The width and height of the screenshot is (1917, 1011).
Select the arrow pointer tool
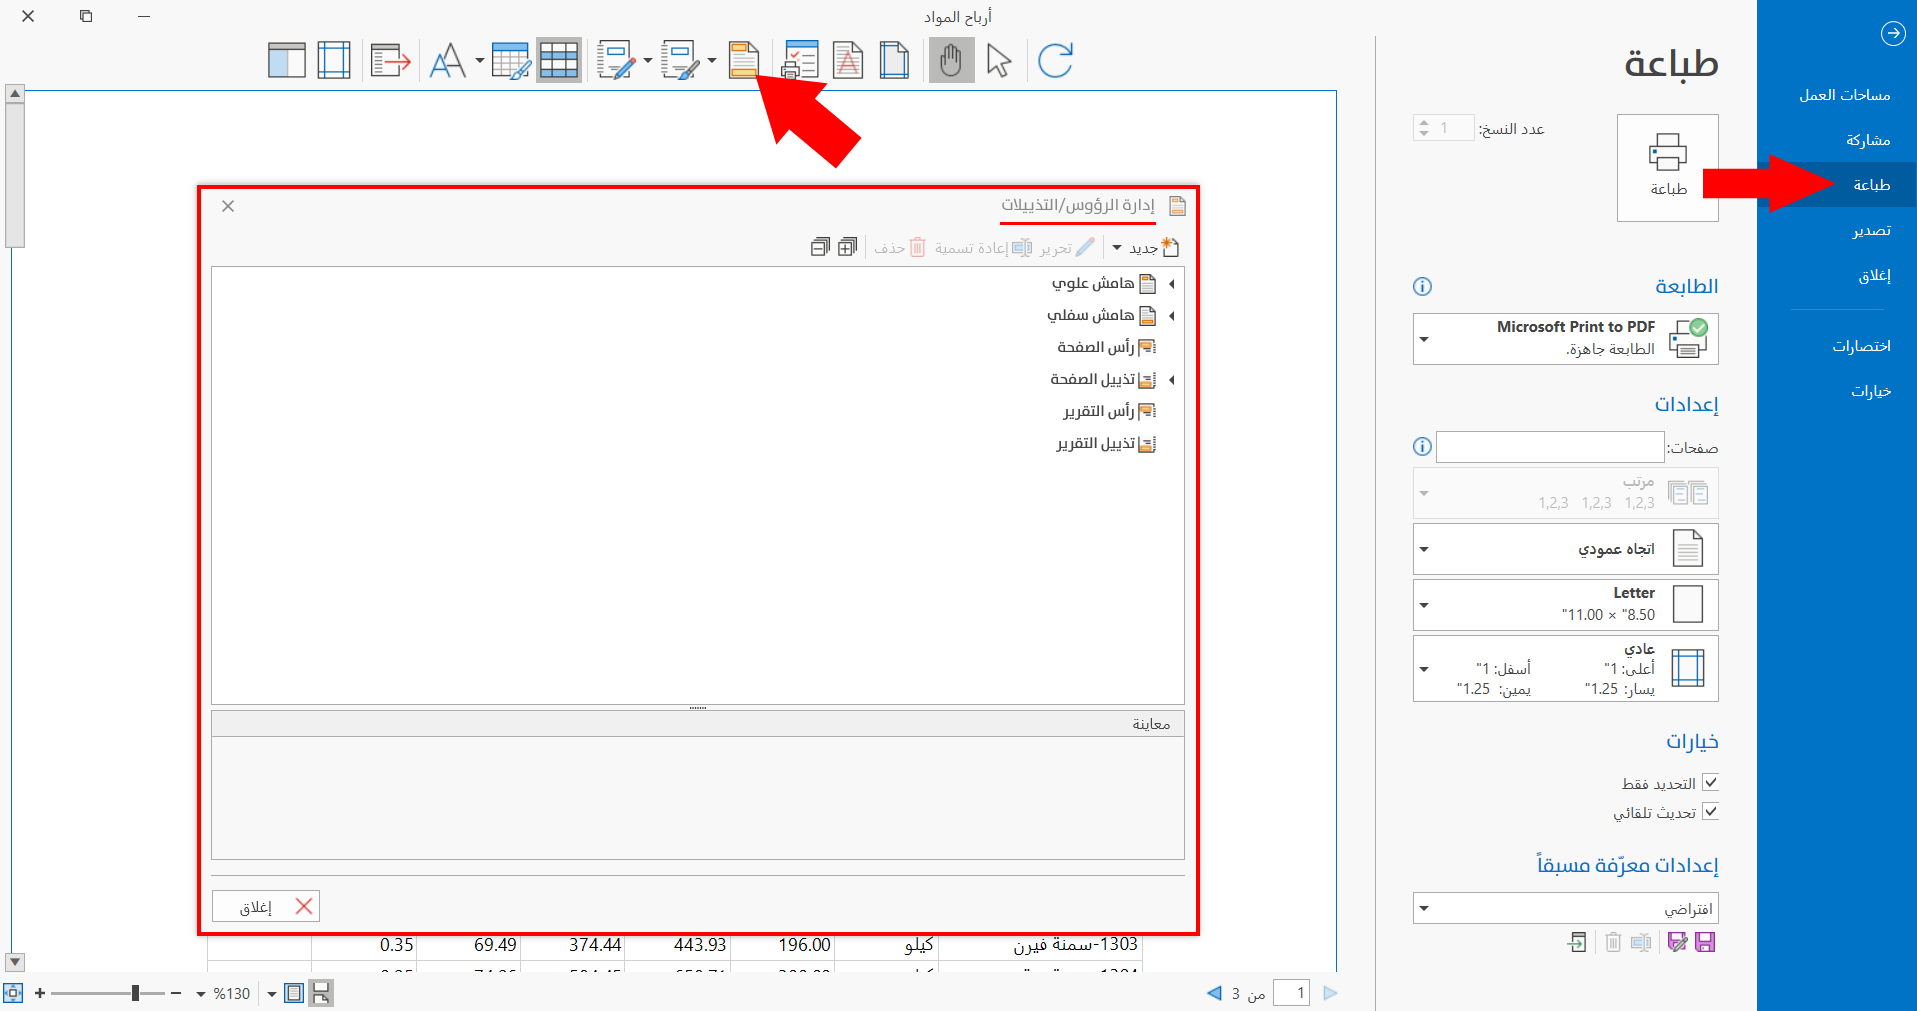pos(998,60)
